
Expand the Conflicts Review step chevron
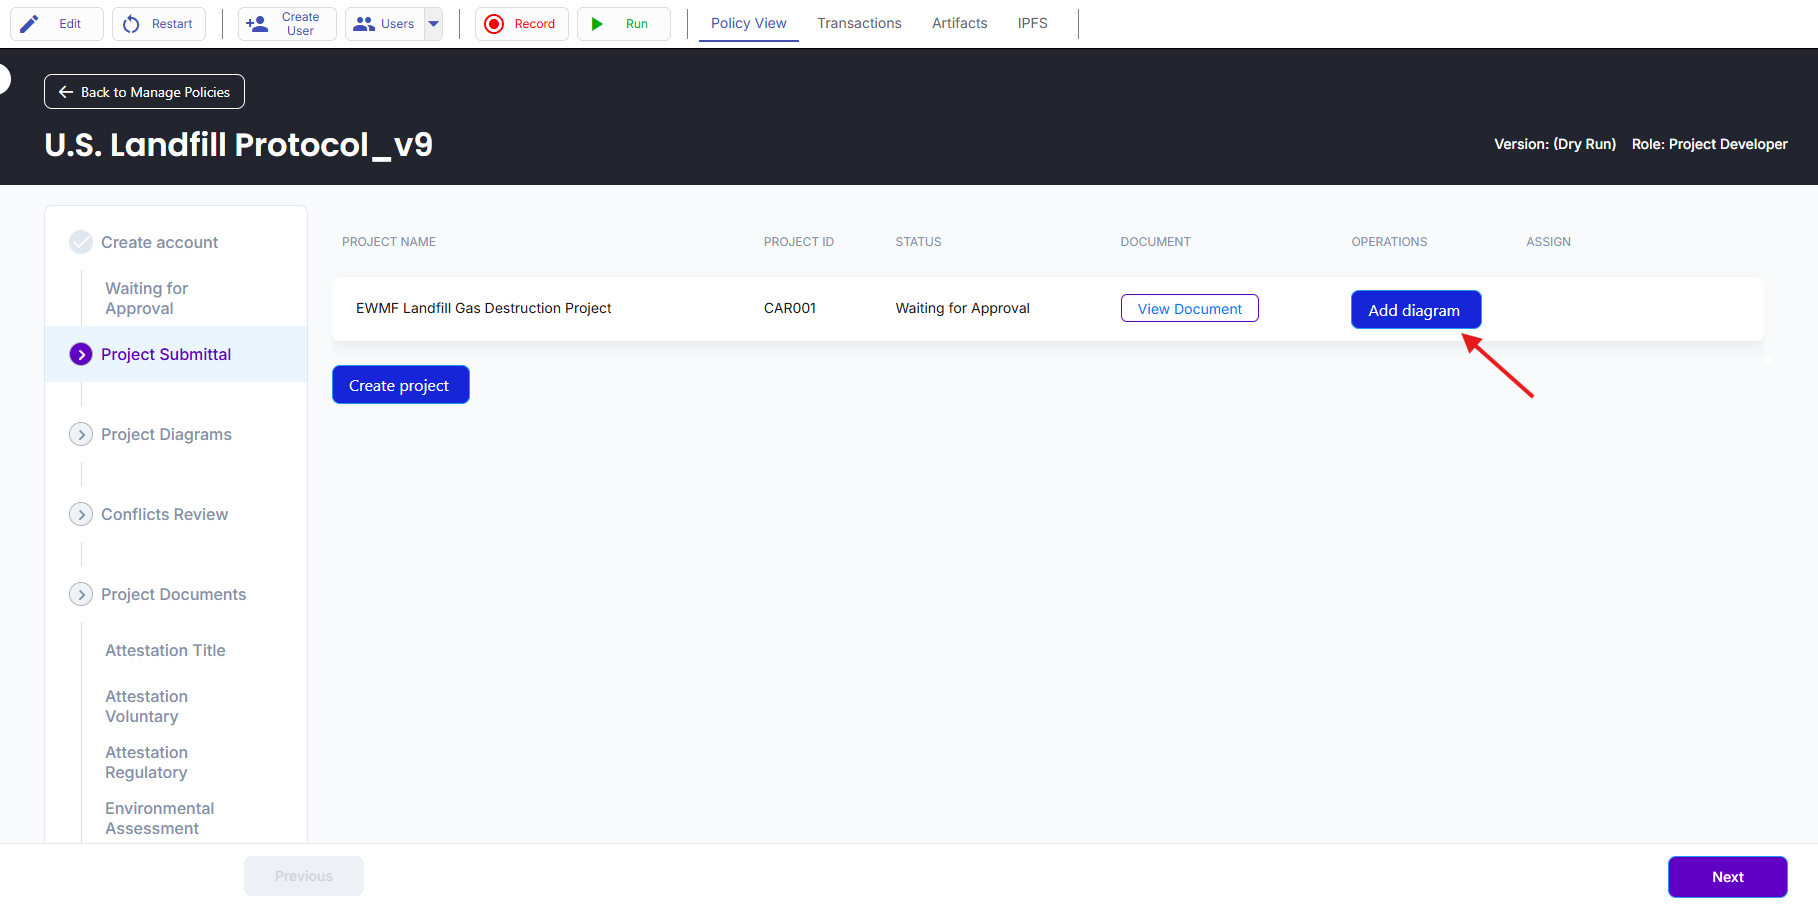81,514
